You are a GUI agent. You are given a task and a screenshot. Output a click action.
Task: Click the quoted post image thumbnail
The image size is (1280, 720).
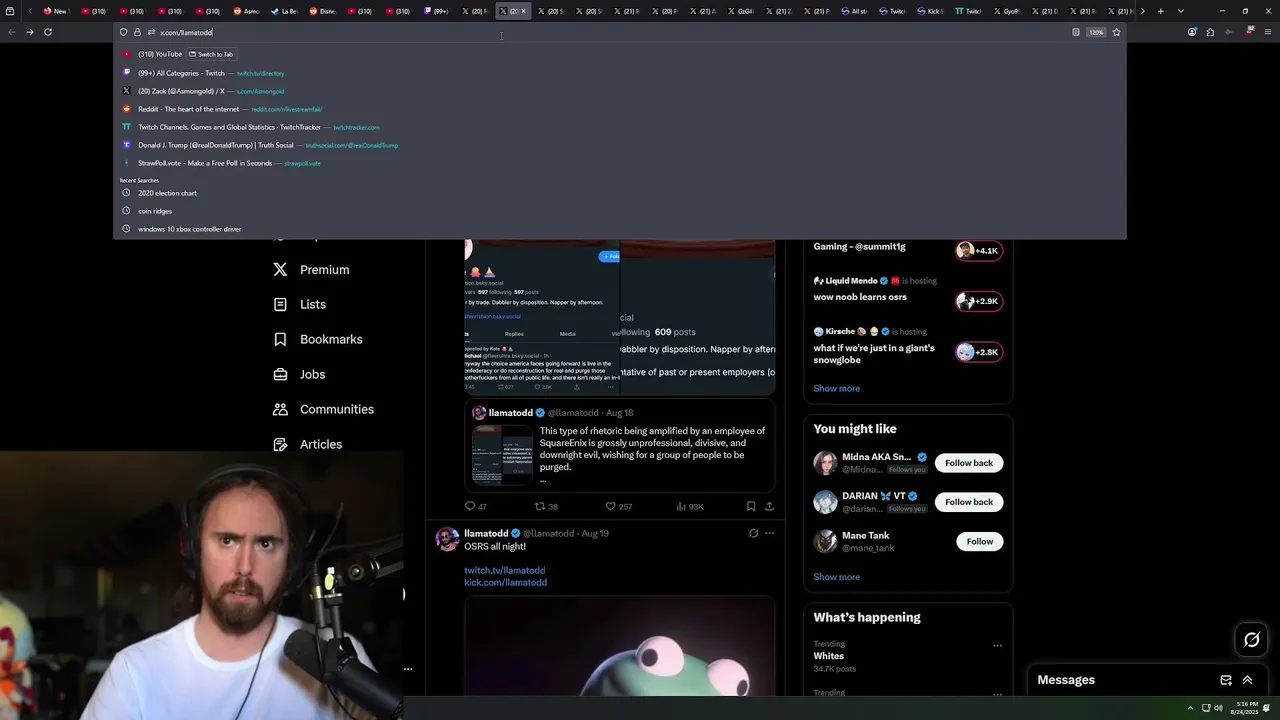[x=503, y=454]
